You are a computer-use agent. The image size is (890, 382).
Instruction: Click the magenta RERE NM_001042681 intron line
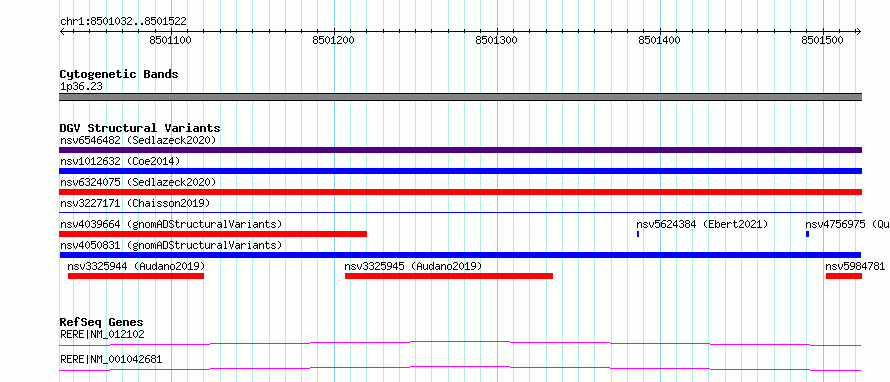tap(460, 368)
